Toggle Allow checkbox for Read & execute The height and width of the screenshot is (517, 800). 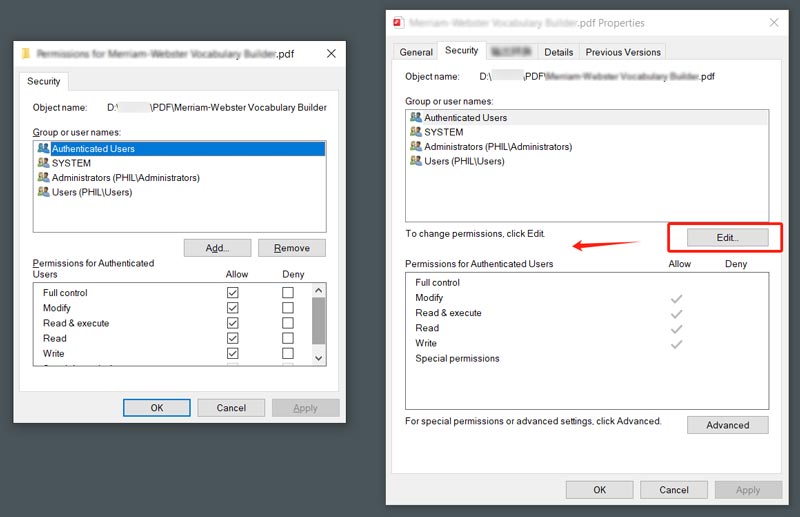[x=233, y=323]
